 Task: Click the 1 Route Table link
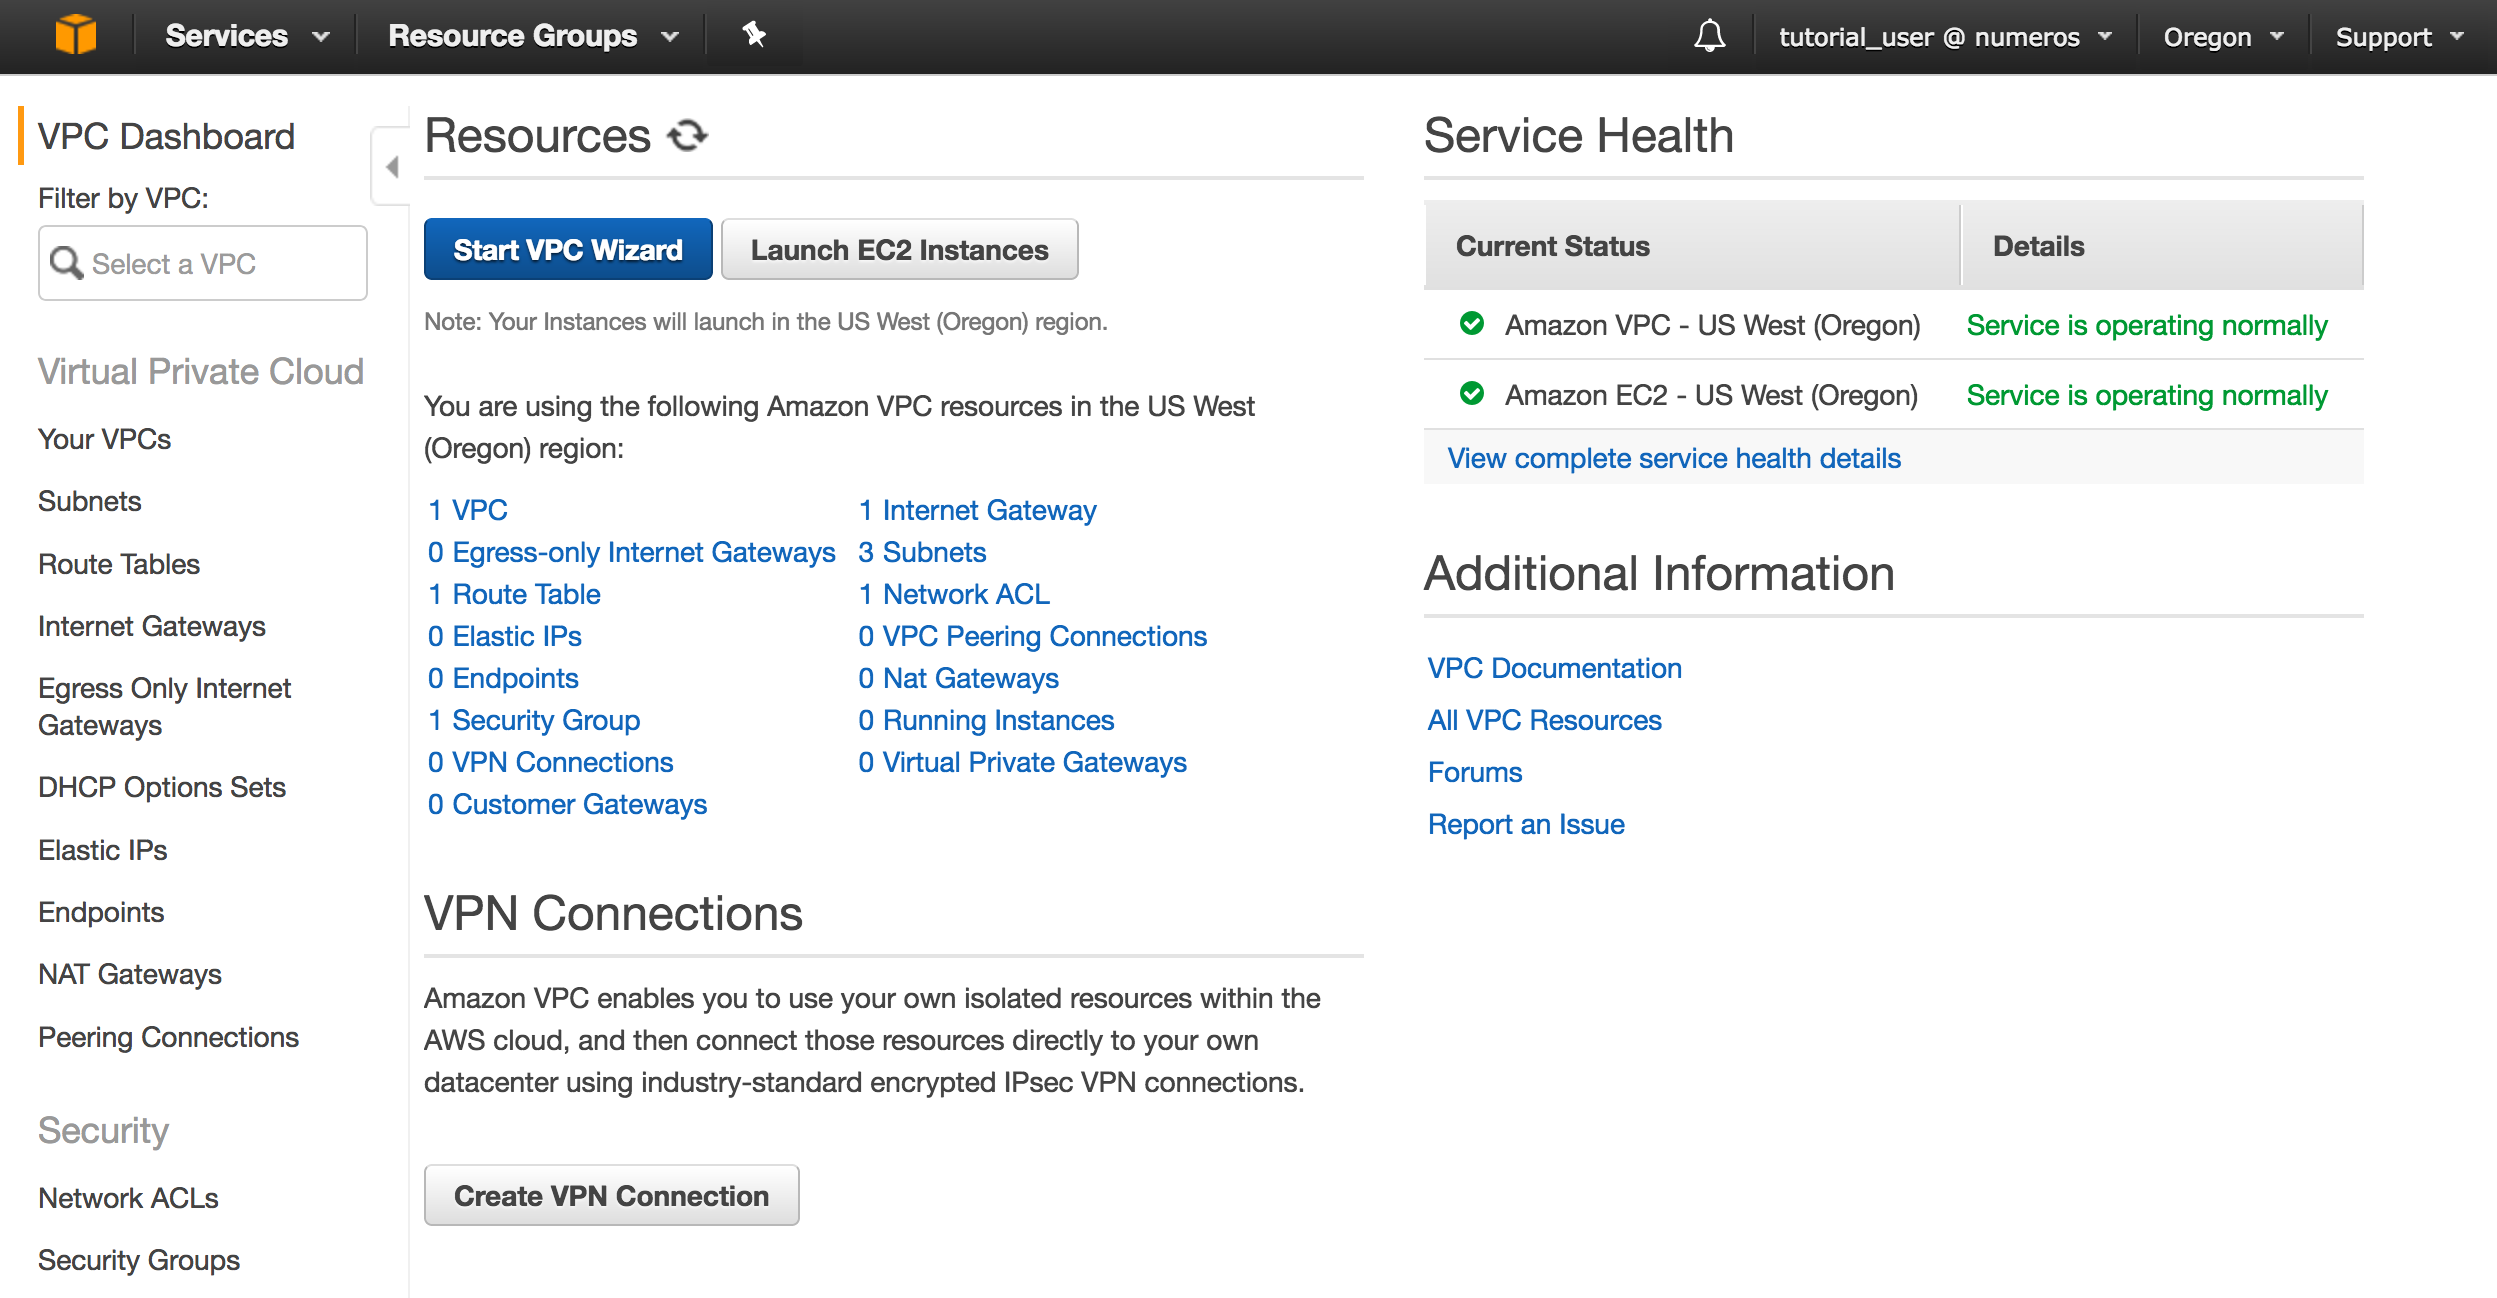coord(514,594)
